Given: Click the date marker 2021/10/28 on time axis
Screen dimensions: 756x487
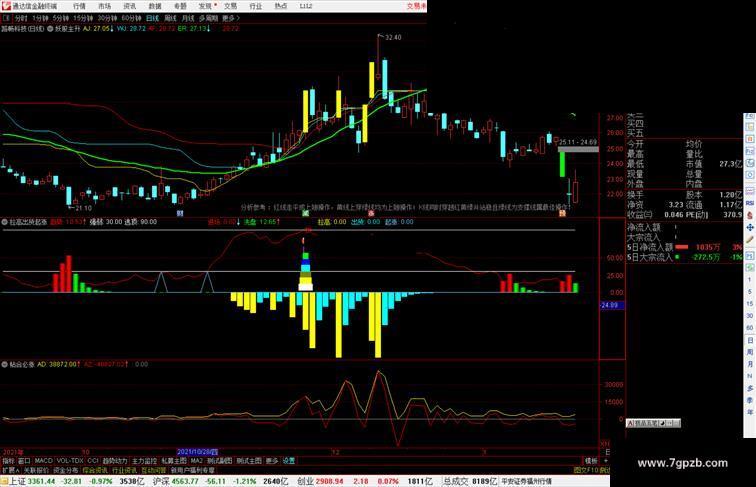Looking at the screenshot, I should coord(197,452).
